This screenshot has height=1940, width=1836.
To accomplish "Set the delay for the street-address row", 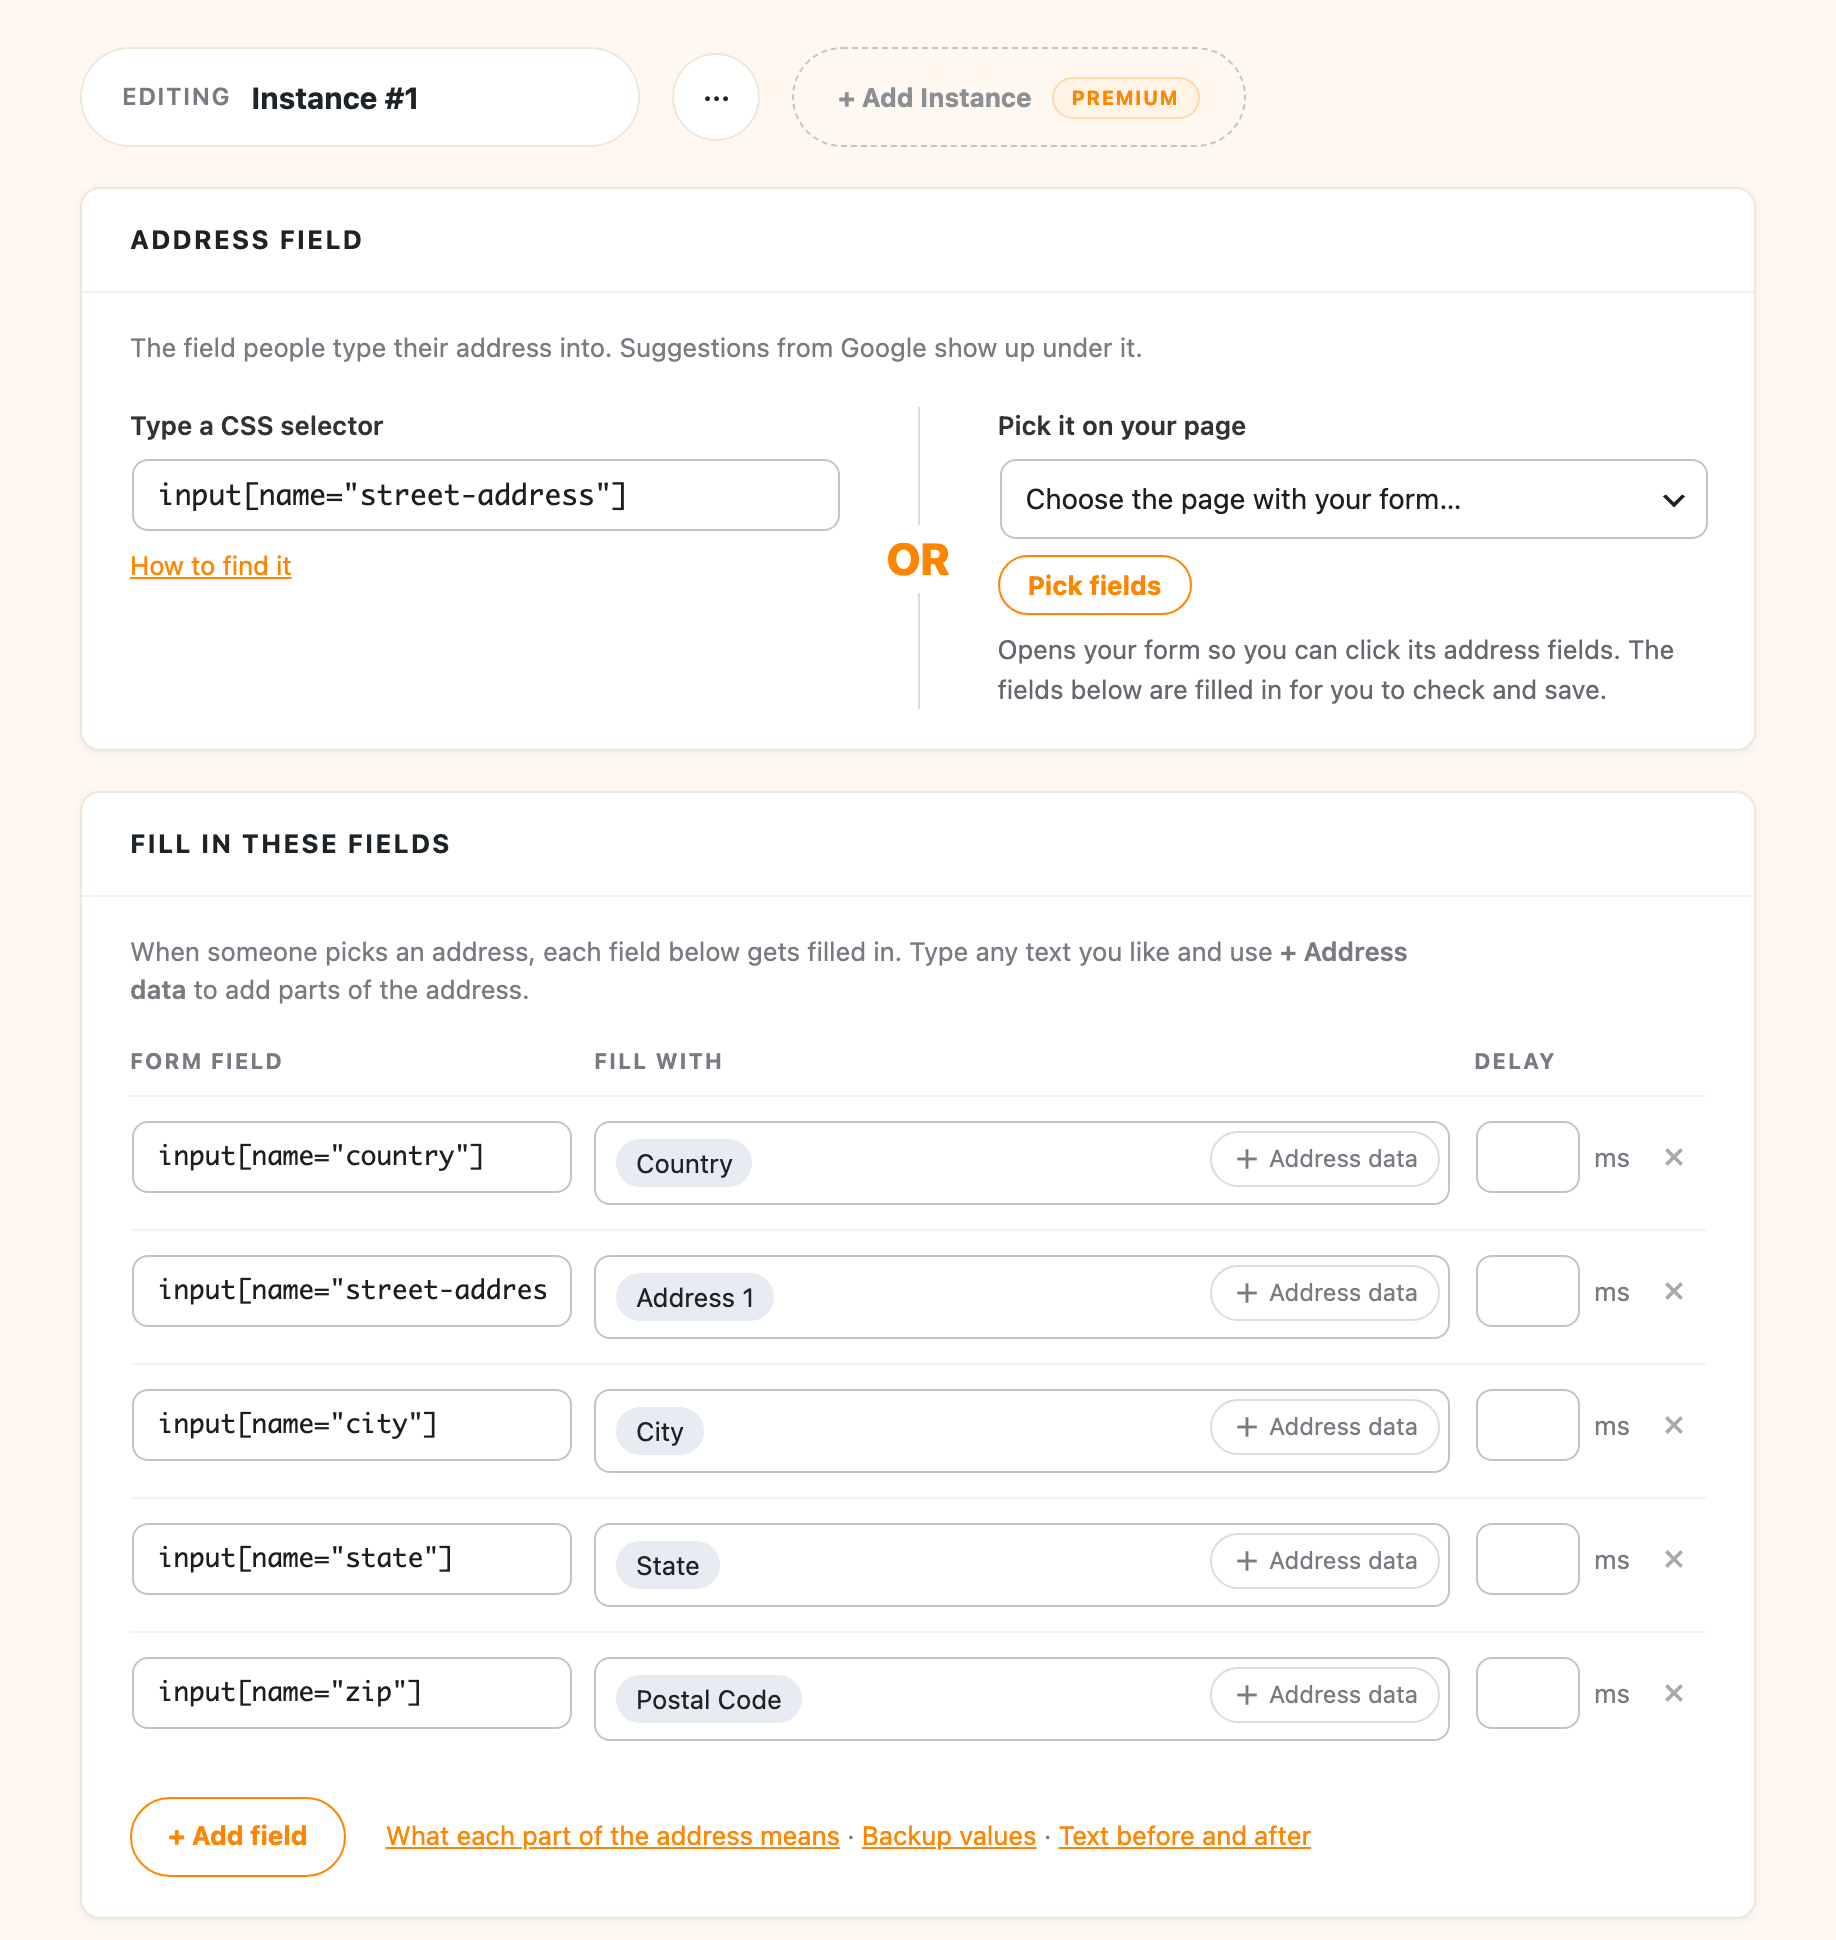I will (x=1528, y=1291).
